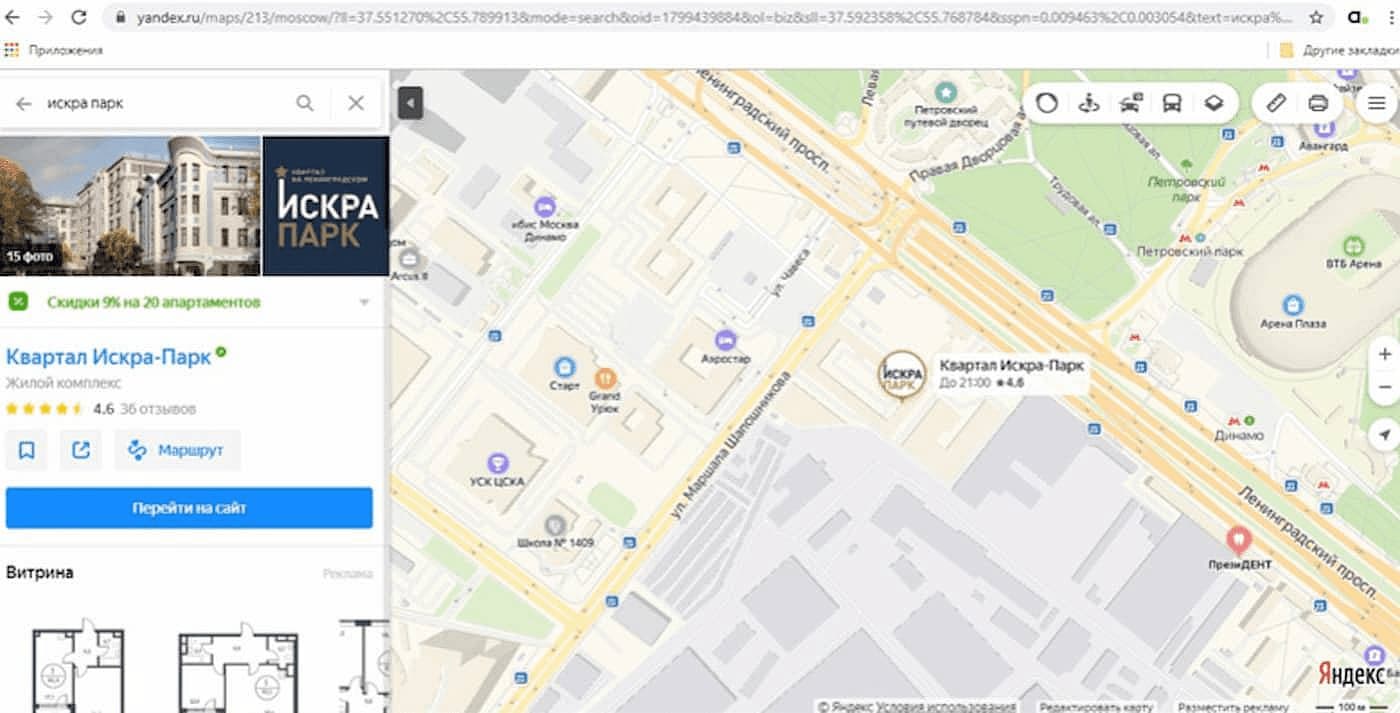Open the first floor plan in Витрина

78,668
